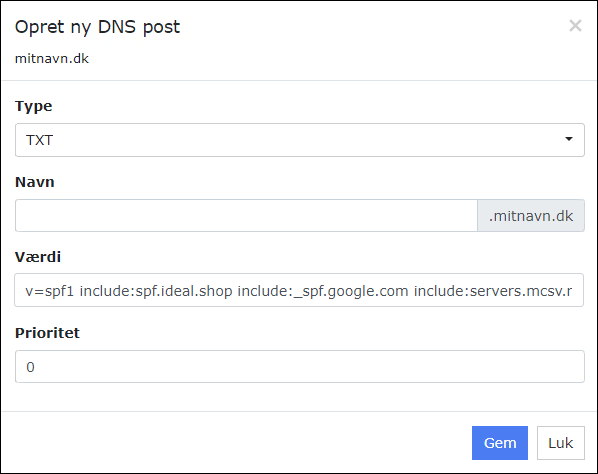The image size is (598, 474).
Task: Select the TXT value text in Type
Action: tap(39, 140)
